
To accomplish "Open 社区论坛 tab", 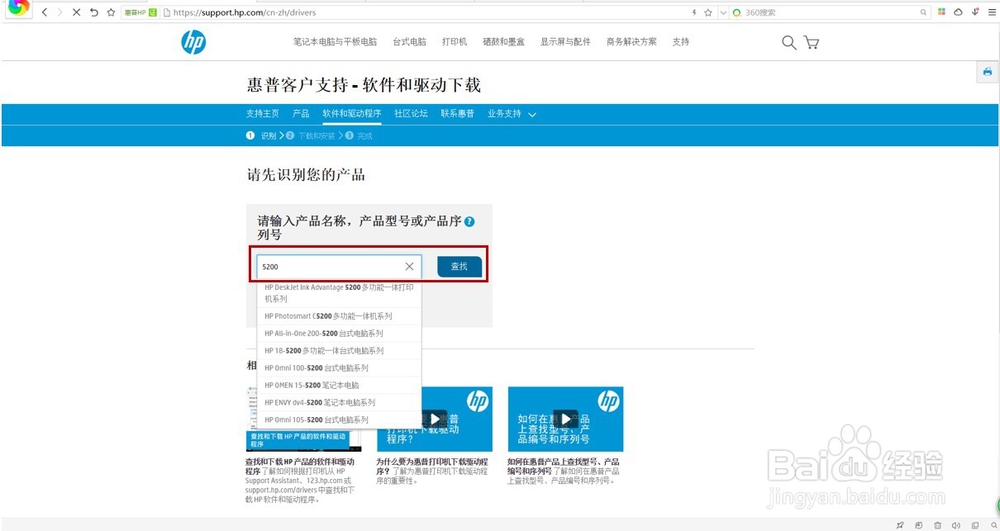I will (411, 113).
